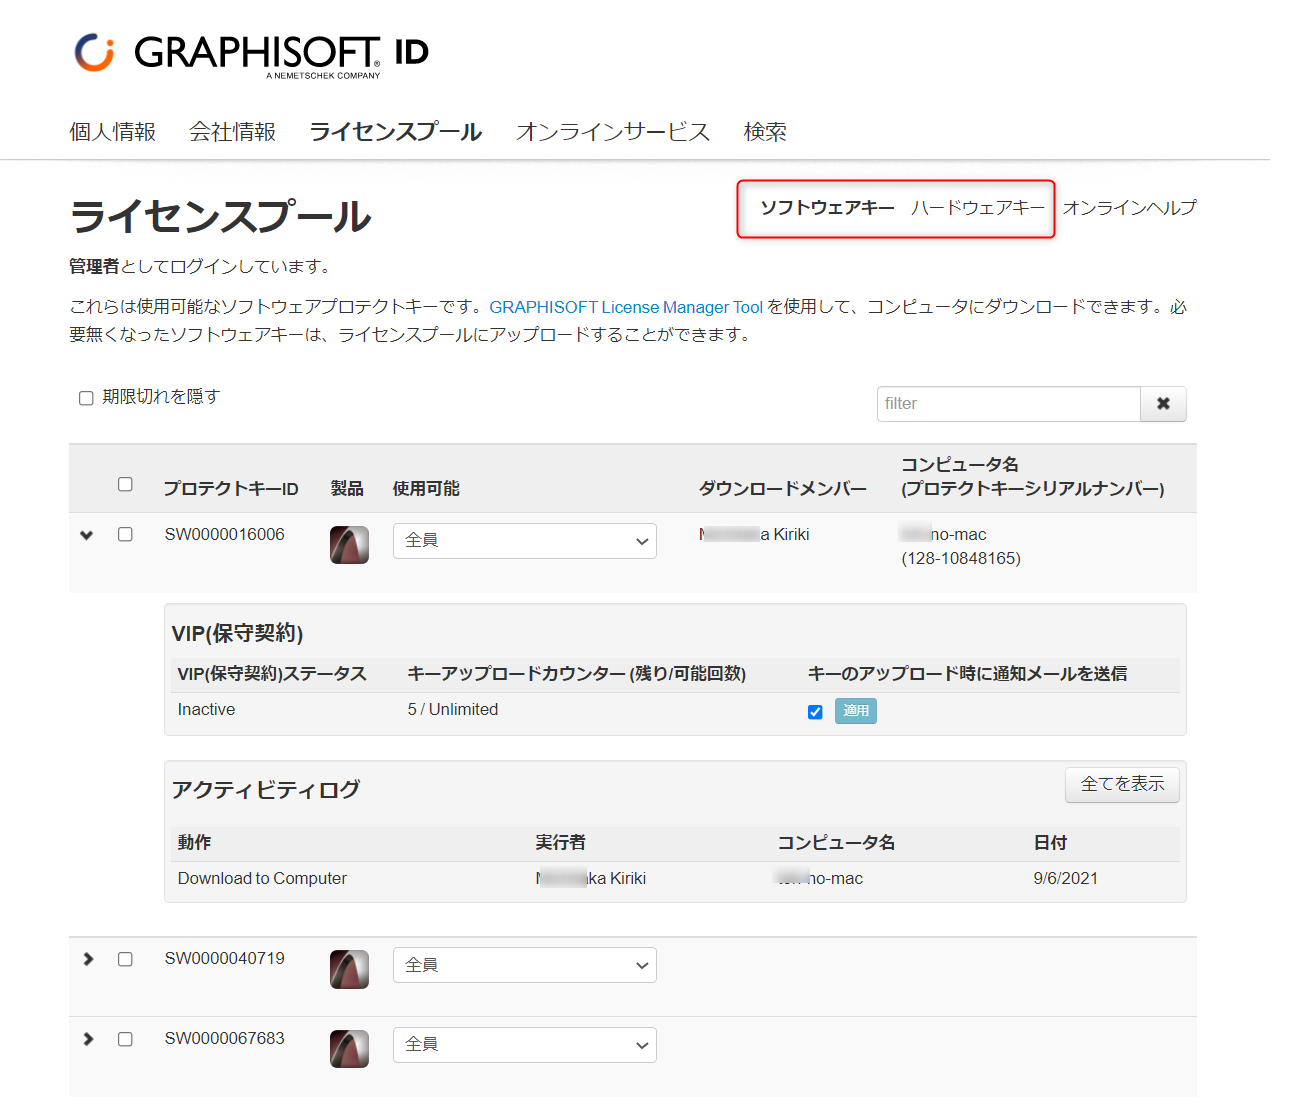The image size is (1307, 1118).
Task: Collapse the SW0000016006 row details
Action: [87, 535]
